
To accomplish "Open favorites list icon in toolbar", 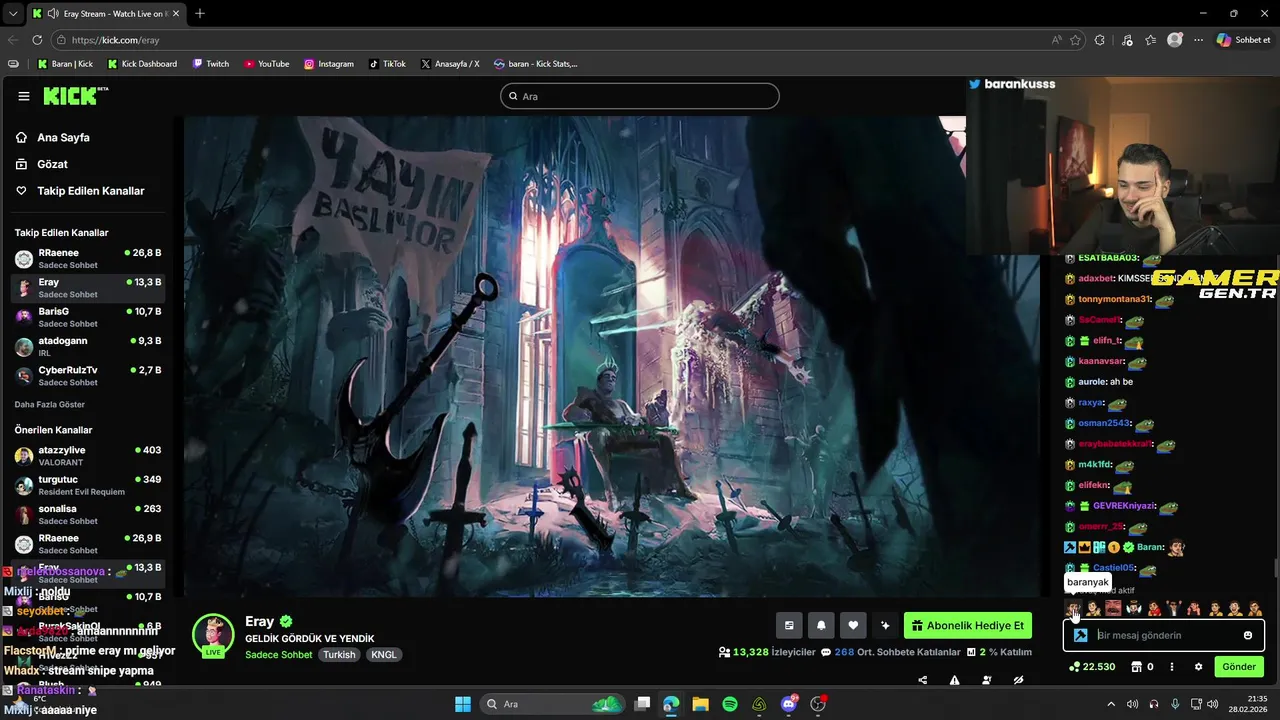I will [1151, 40].
